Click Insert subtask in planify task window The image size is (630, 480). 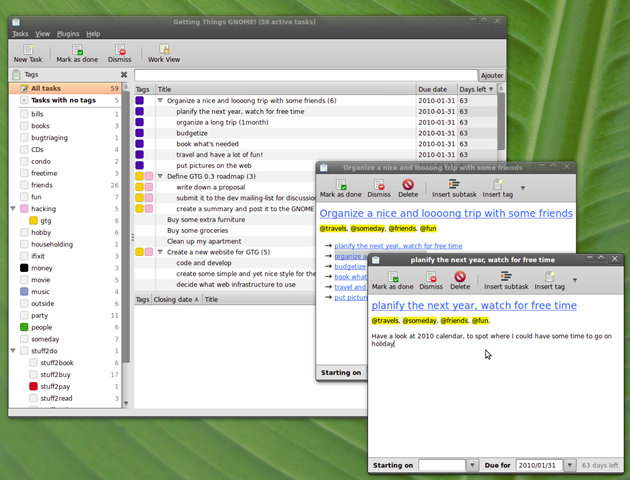[x=506, y=280]
